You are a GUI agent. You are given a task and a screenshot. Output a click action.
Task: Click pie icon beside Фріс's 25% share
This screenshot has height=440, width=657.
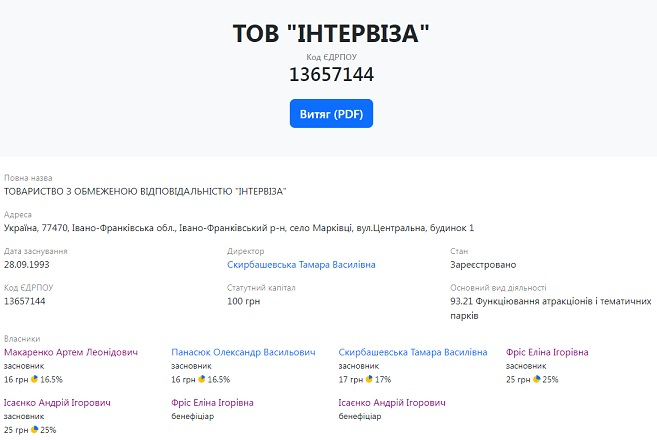pyautogui.click(x=537, y=380)
